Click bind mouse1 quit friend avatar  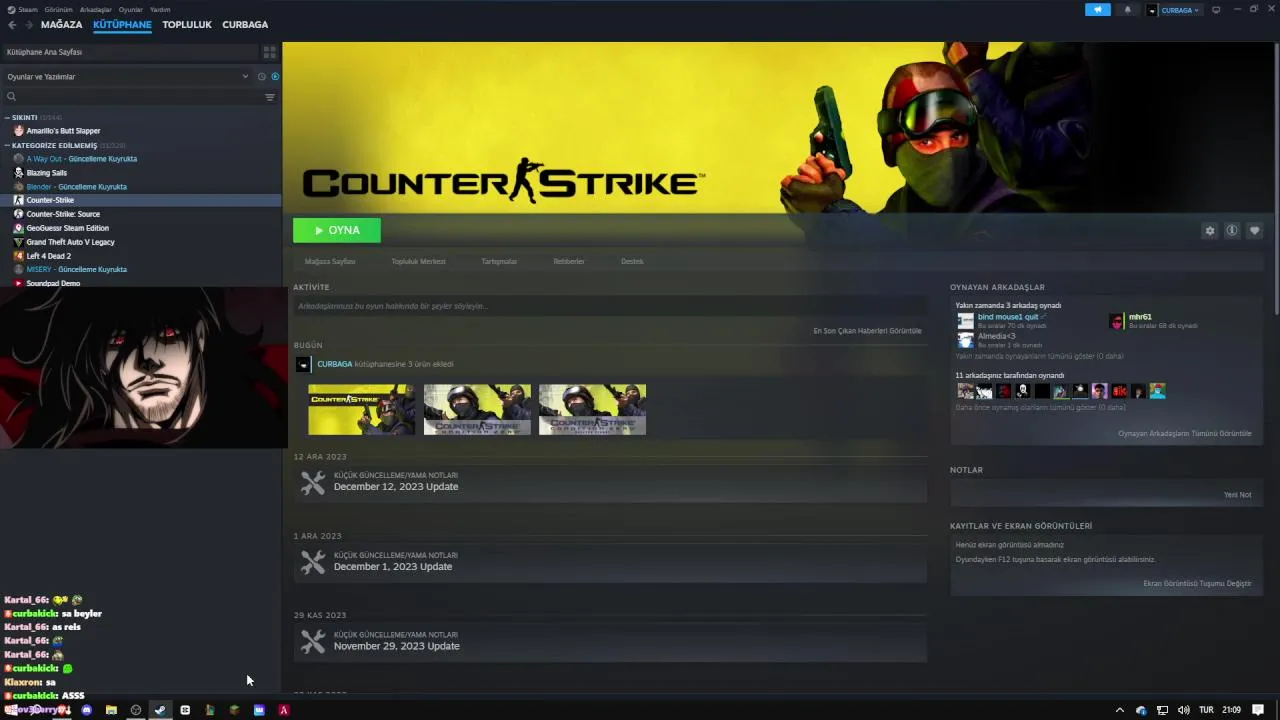click(x=965, y=321)
